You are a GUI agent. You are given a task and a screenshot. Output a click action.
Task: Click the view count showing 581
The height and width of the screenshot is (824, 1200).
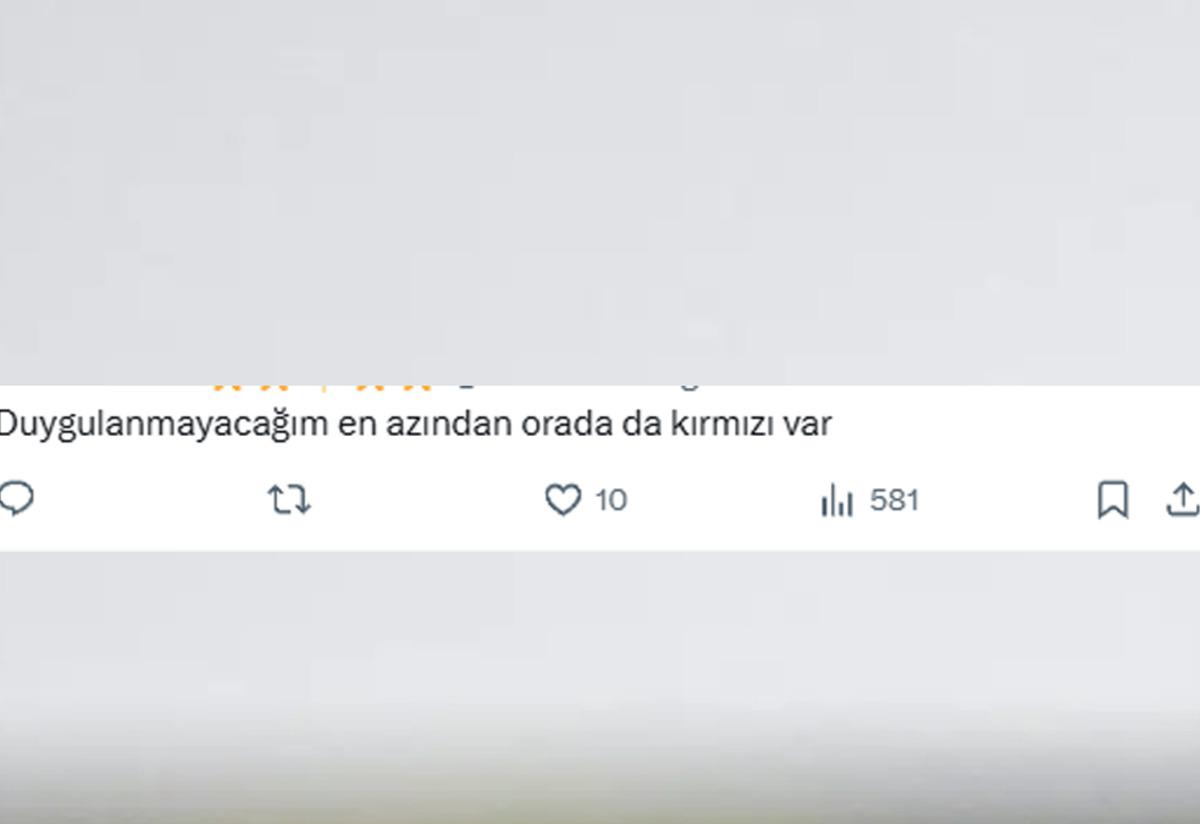tap(894, 500)
